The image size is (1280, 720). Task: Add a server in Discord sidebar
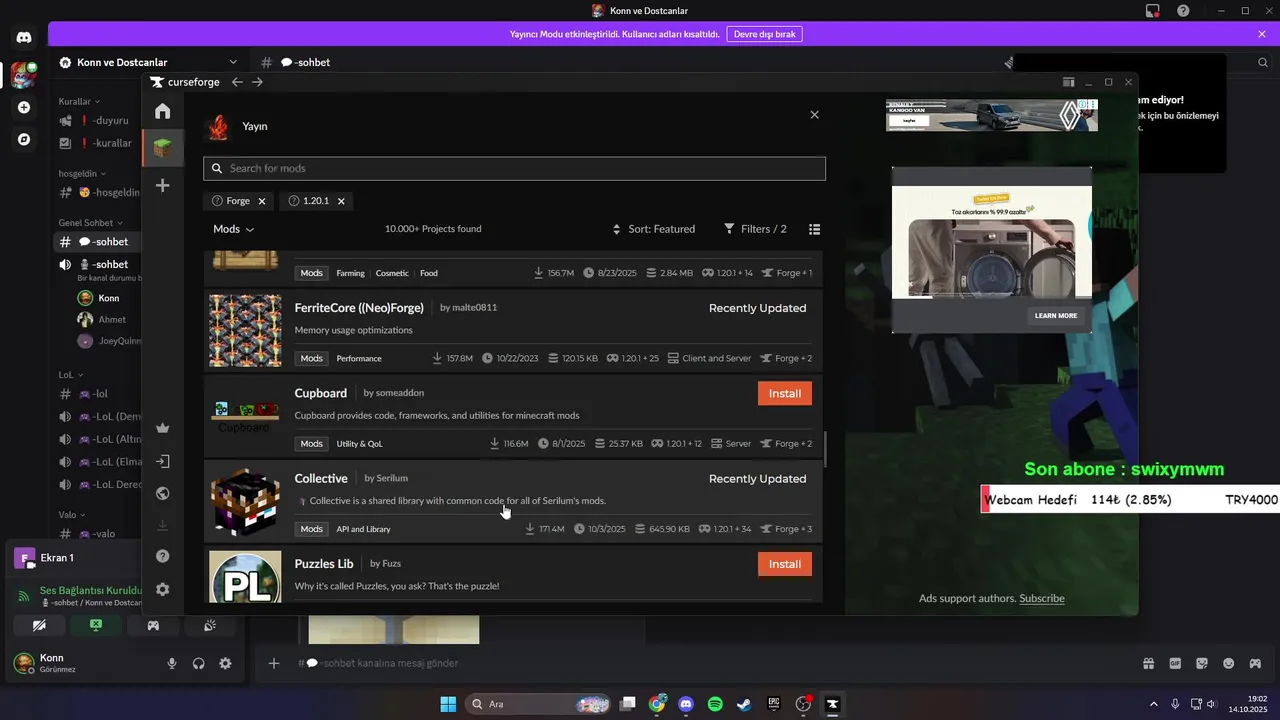point(24,107)
